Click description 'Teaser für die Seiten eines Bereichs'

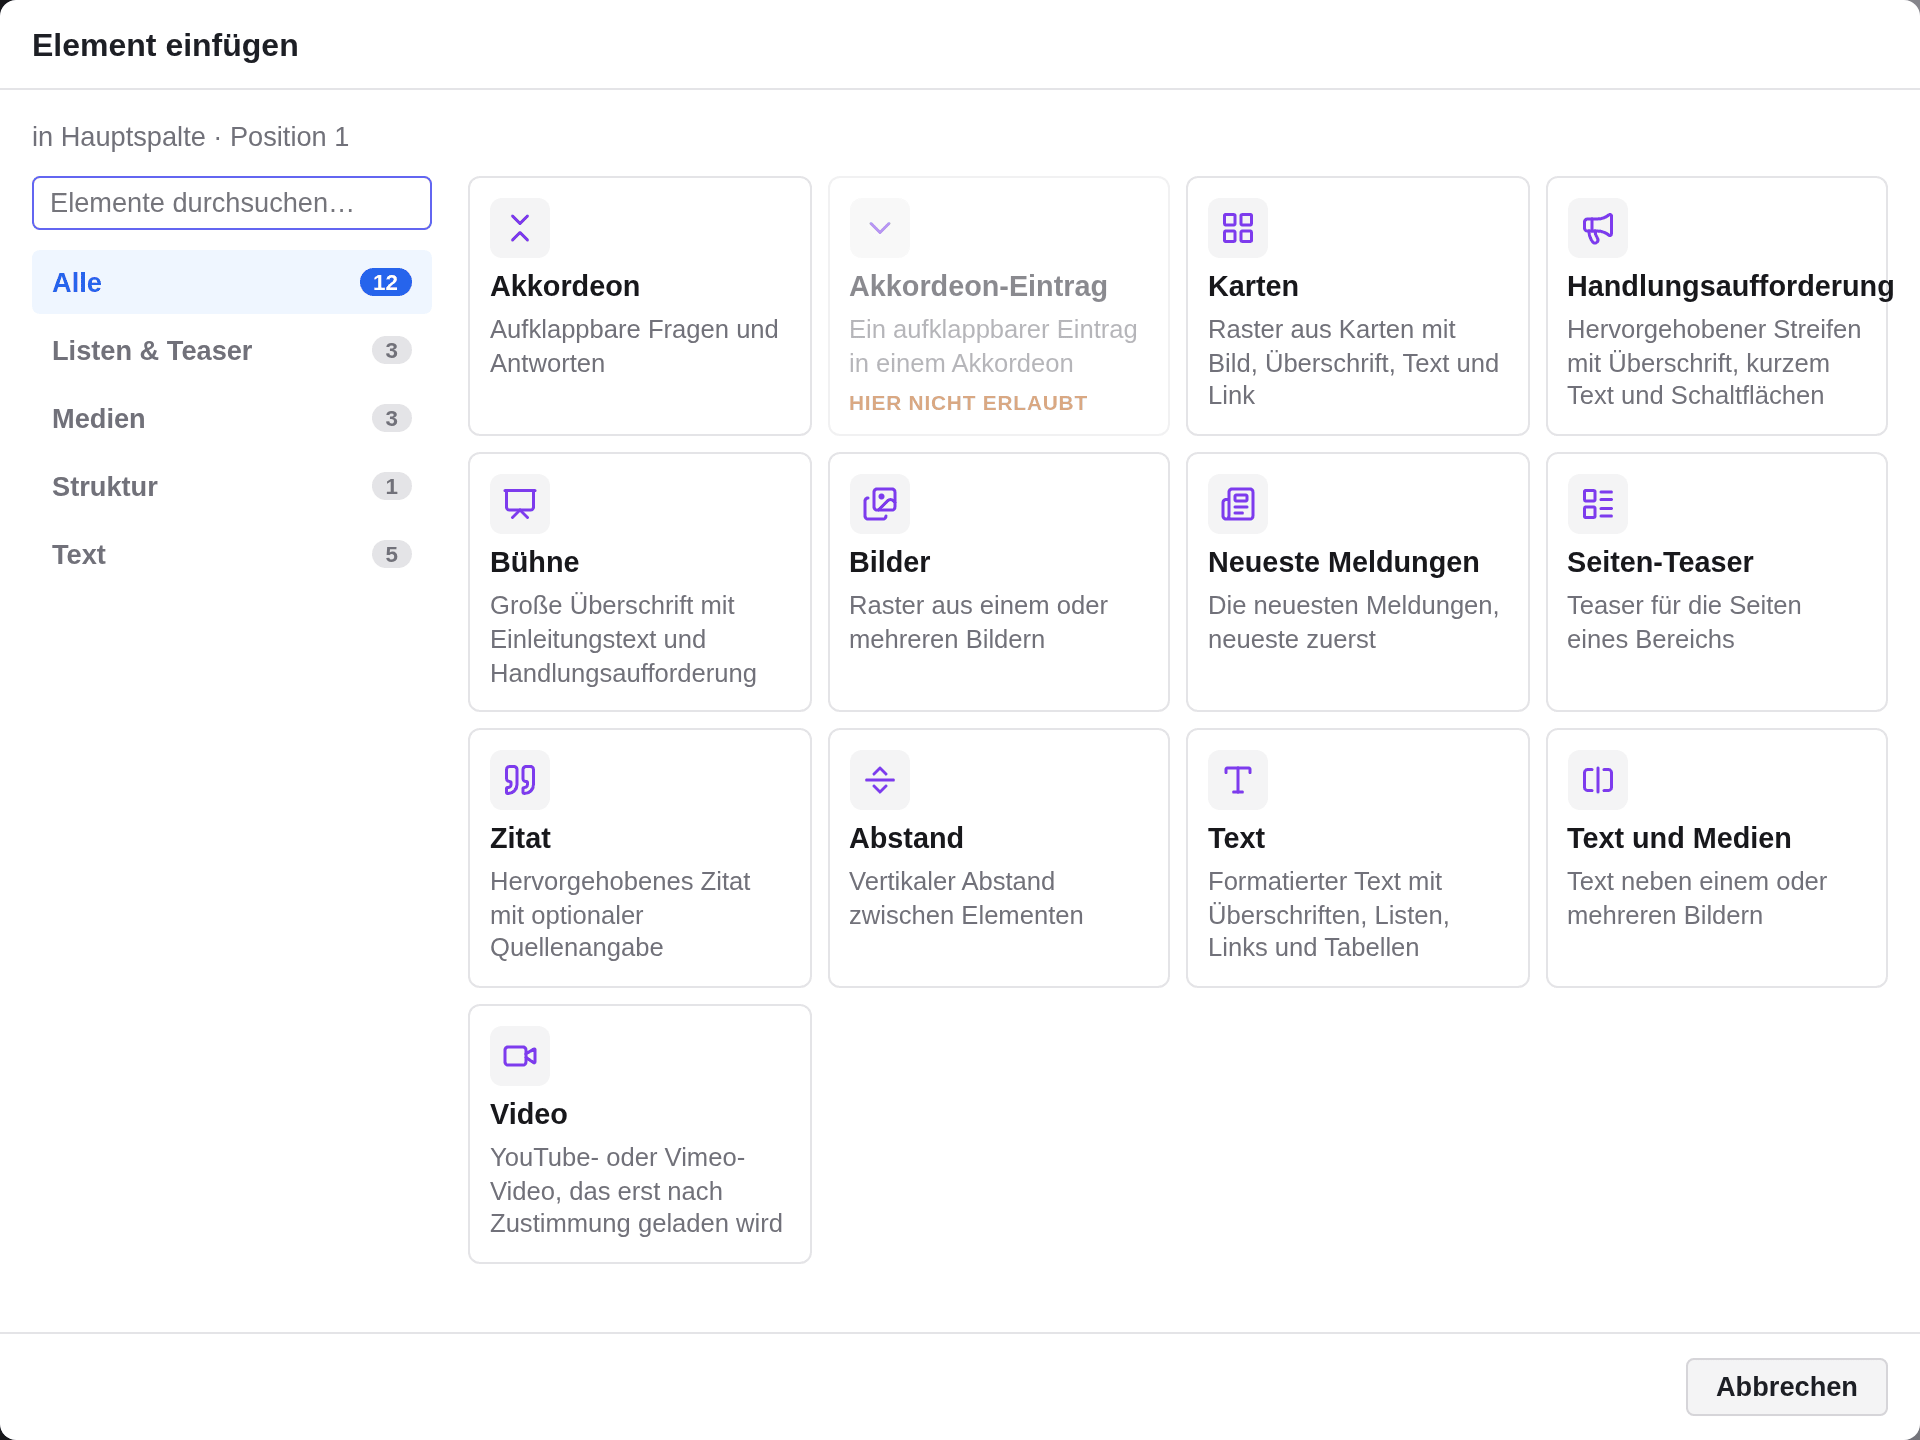pyautogui.click(x=1684, y=622)
